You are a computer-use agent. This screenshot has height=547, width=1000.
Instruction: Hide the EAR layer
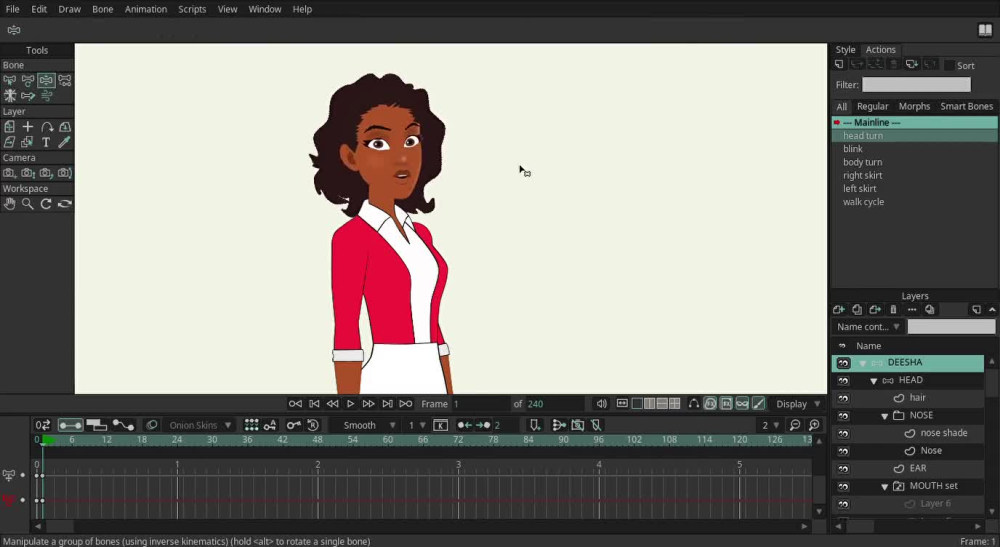843,469
